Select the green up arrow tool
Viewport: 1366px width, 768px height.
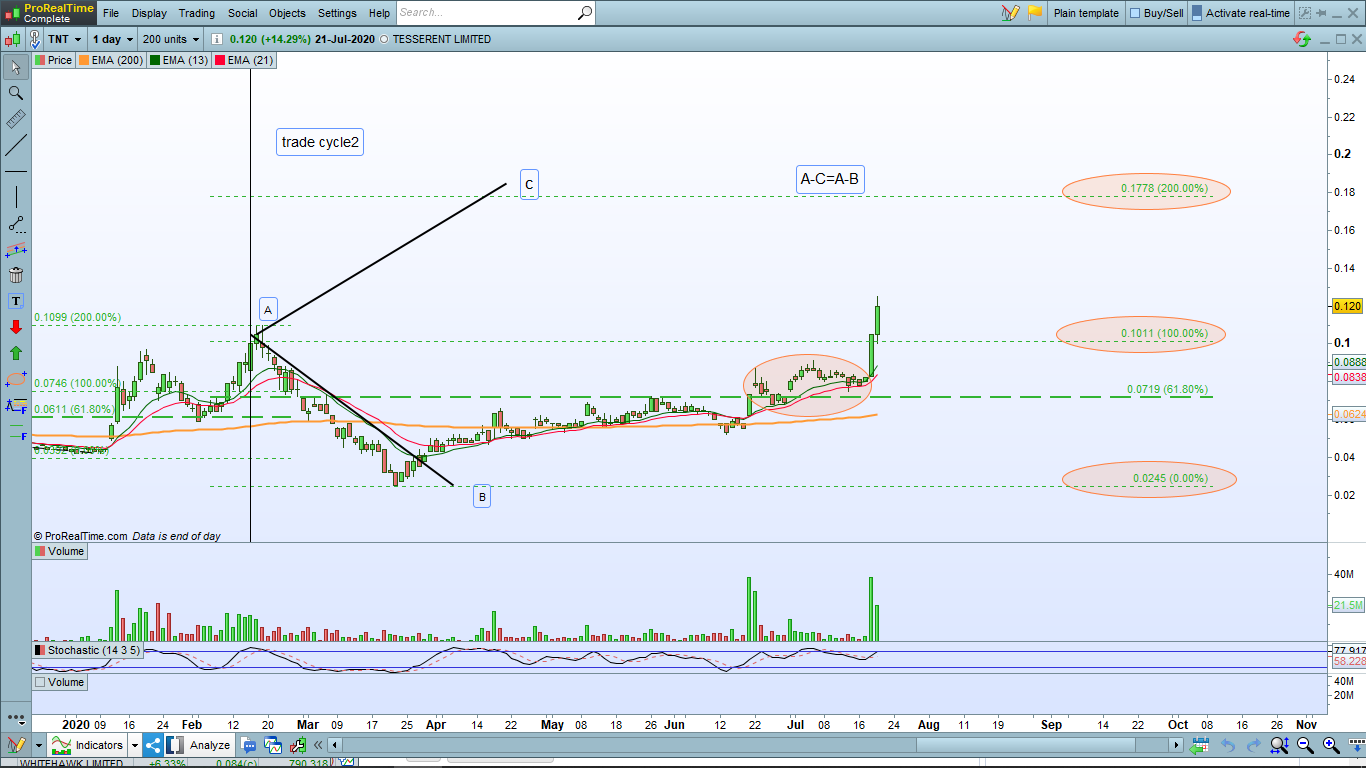[15, 353]
